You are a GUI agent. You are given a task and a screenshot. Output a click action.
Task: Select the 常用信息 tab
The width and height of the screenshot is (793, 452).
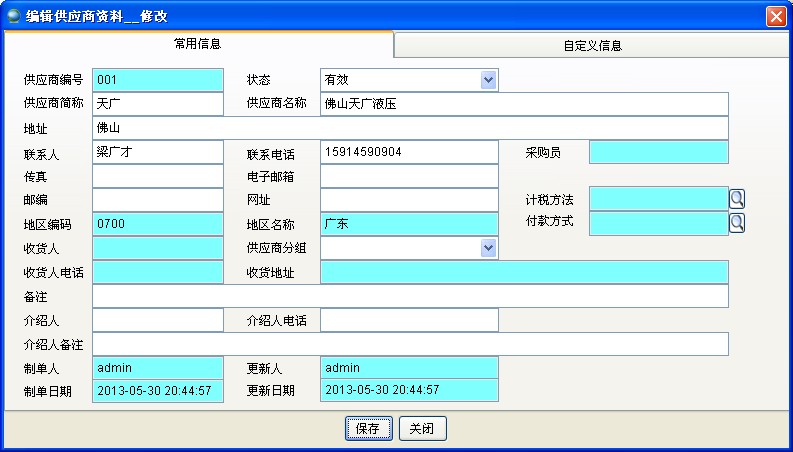click(198, 45)
